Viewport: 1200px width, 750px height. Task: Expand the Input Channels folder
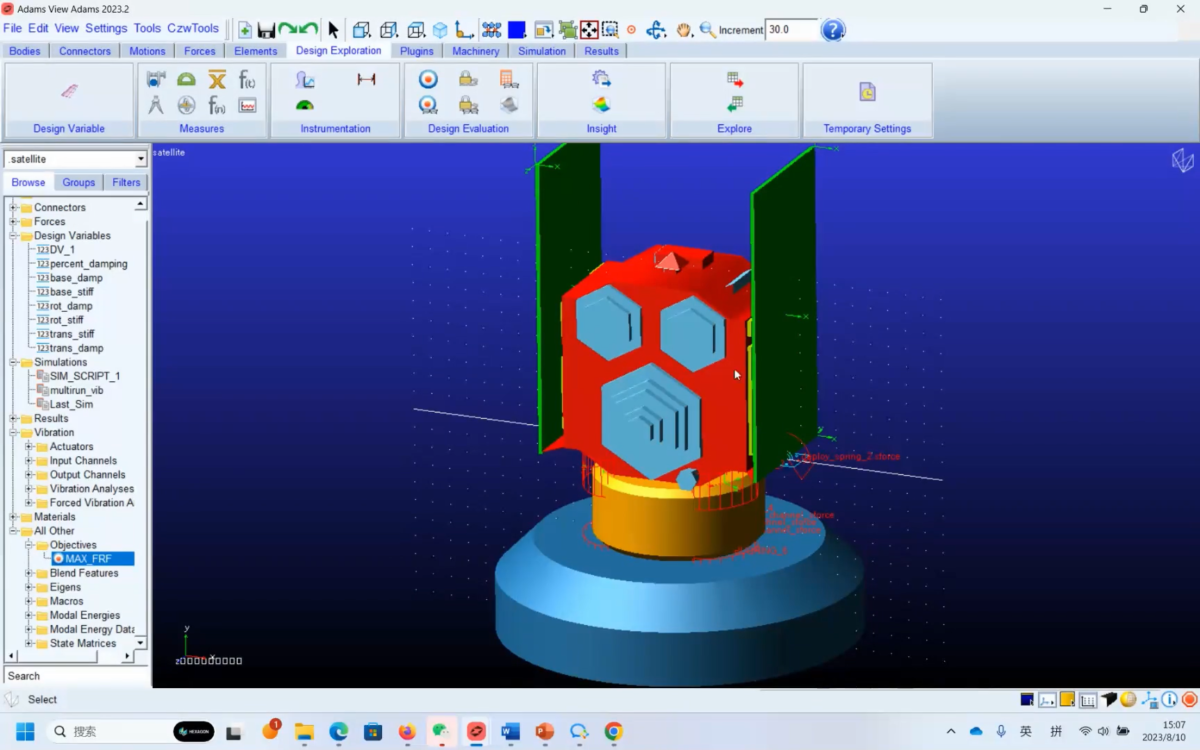tap(29, 461)
